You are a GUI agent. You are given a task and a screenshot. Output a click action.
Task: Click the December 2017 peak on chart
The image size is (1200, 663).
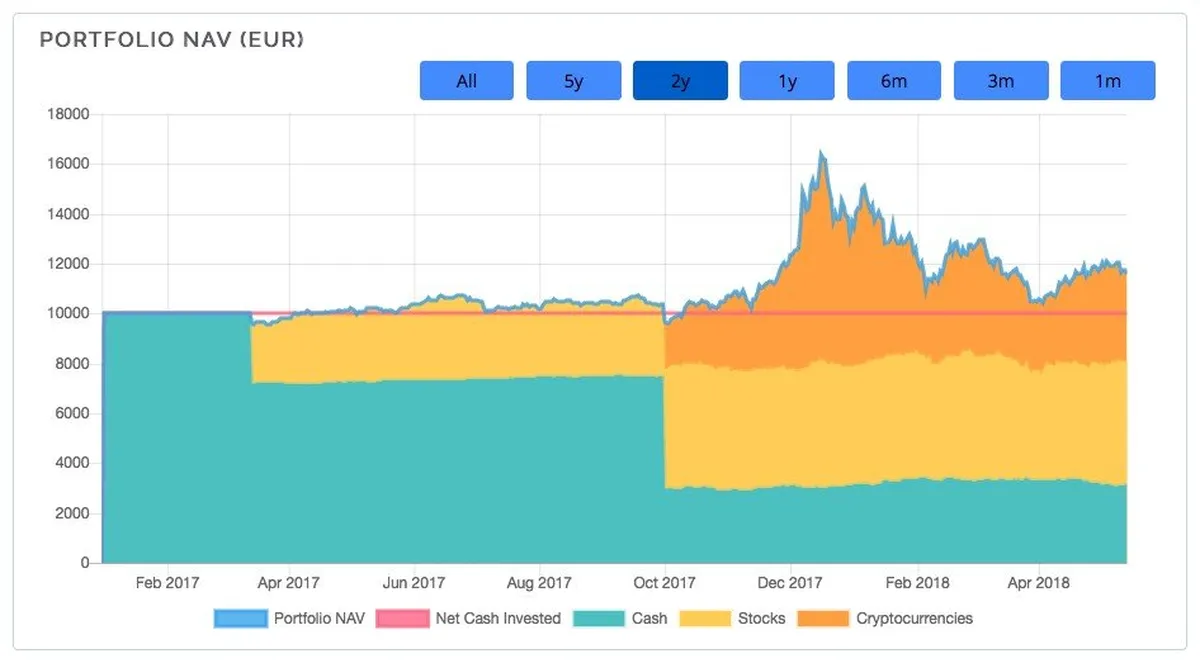click(821, 153)
